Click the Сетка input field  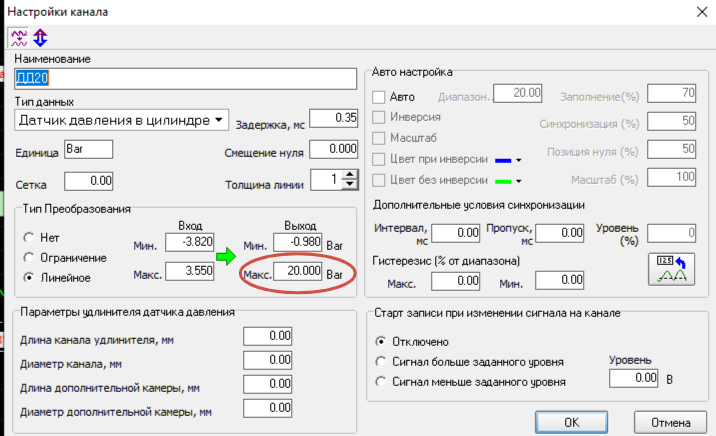pos(89,181)
